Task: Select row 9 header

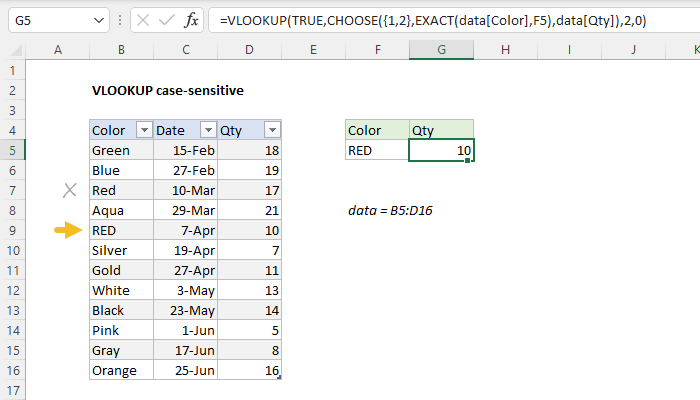Action: (13, 230)
